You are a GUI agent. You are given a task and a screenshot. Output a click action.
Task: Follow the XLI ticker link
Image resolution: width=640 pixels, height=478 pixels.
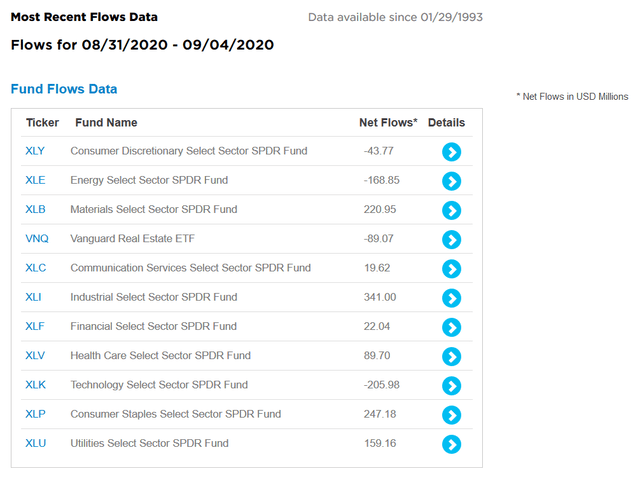[x=33, y=297]
